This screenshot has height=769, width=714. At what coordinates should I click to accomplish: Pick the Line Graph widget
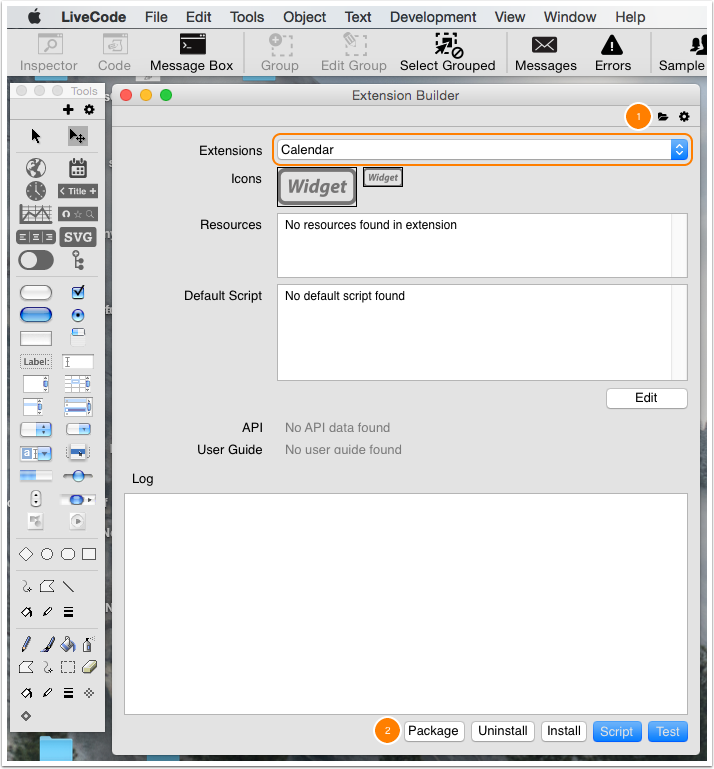pos(36,214)
